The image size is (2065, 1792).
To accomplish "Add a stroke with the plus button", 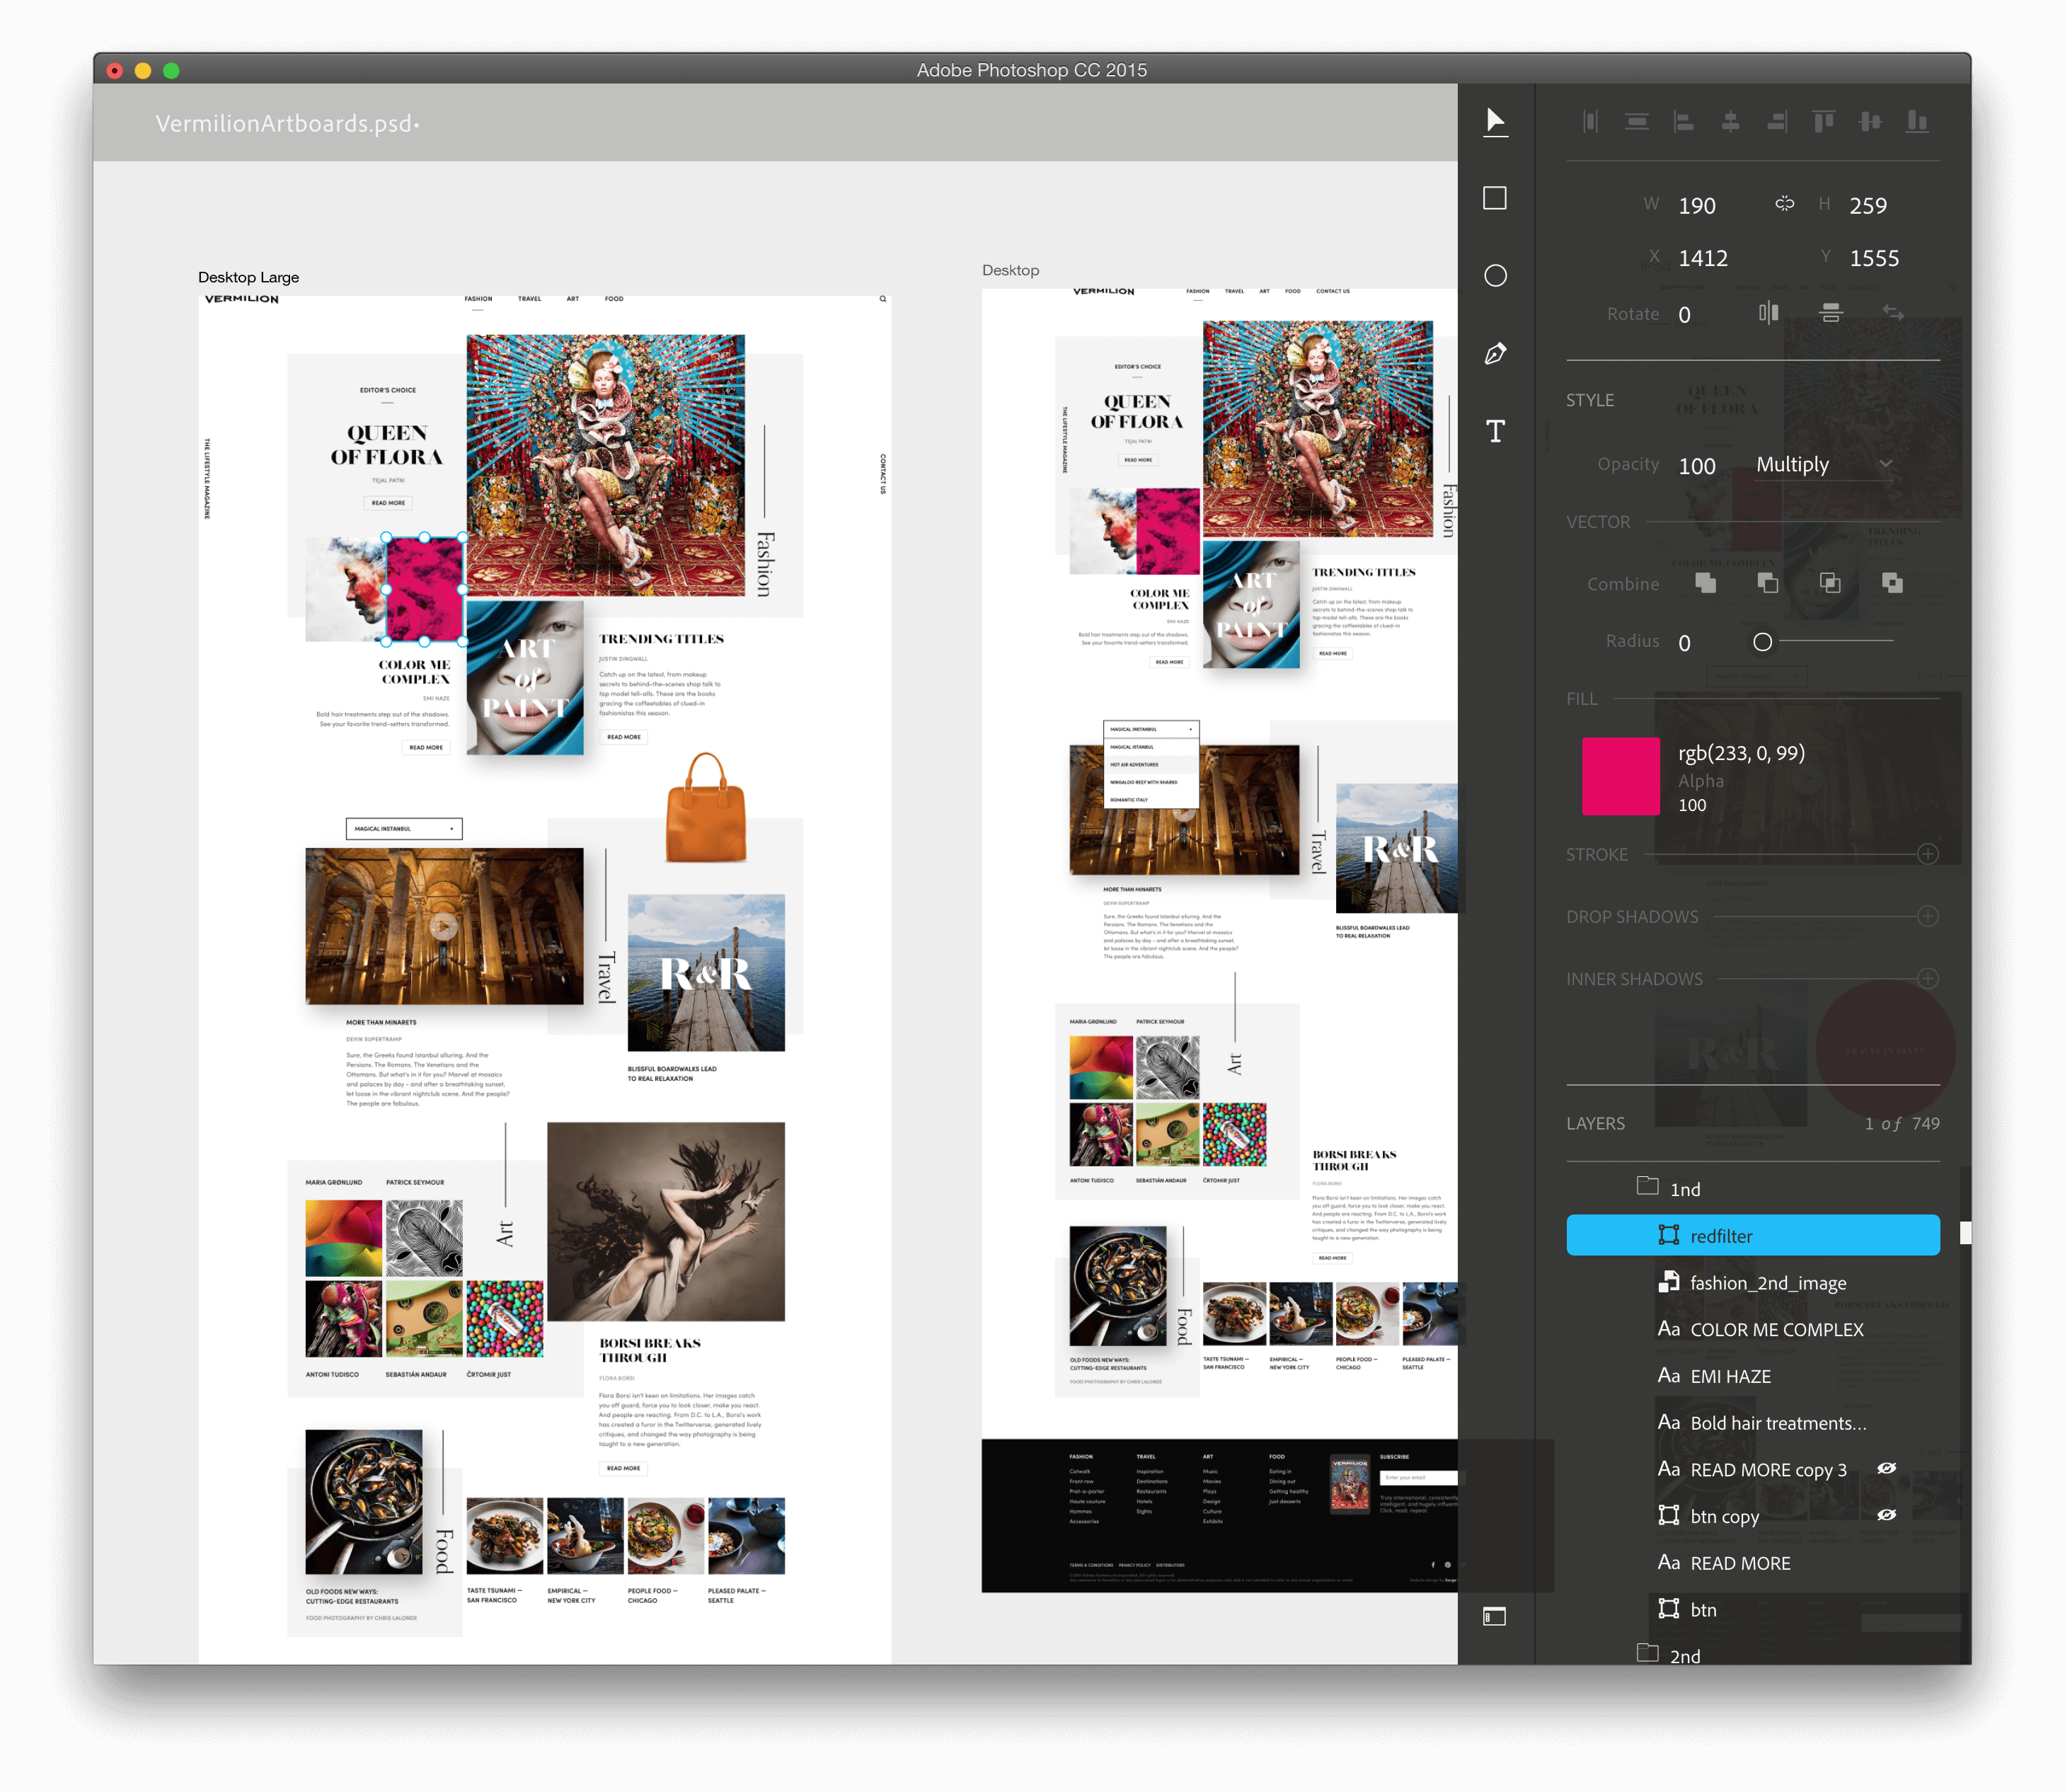I will click(x=1929, y=854).
